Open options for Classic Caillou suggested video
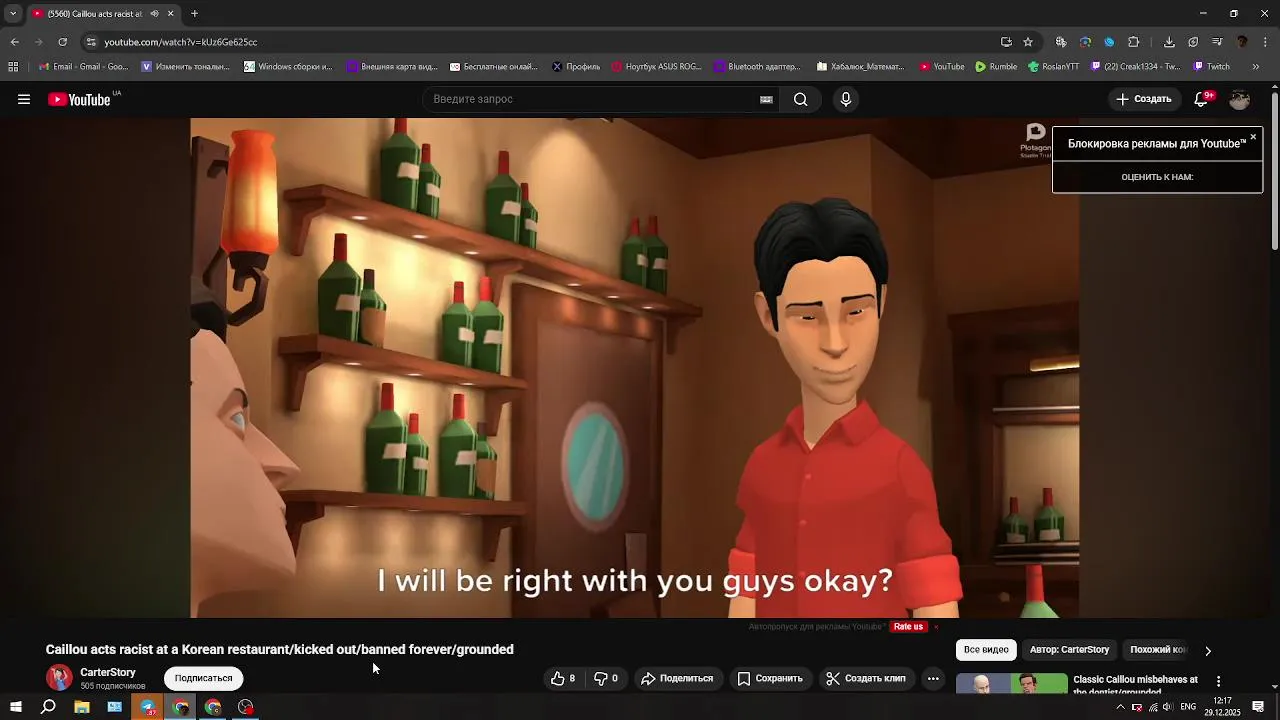Image resolution: width=1280 pixels, height=720 pixels. pyautogui.click(x=1218, y=681)
